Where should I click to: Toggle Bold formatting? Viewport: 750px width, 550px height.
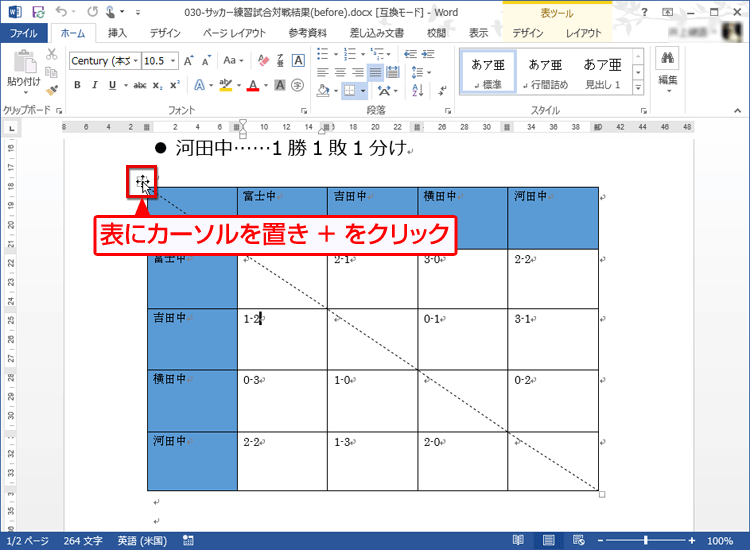pyautogui.click(x=77, y=85)
